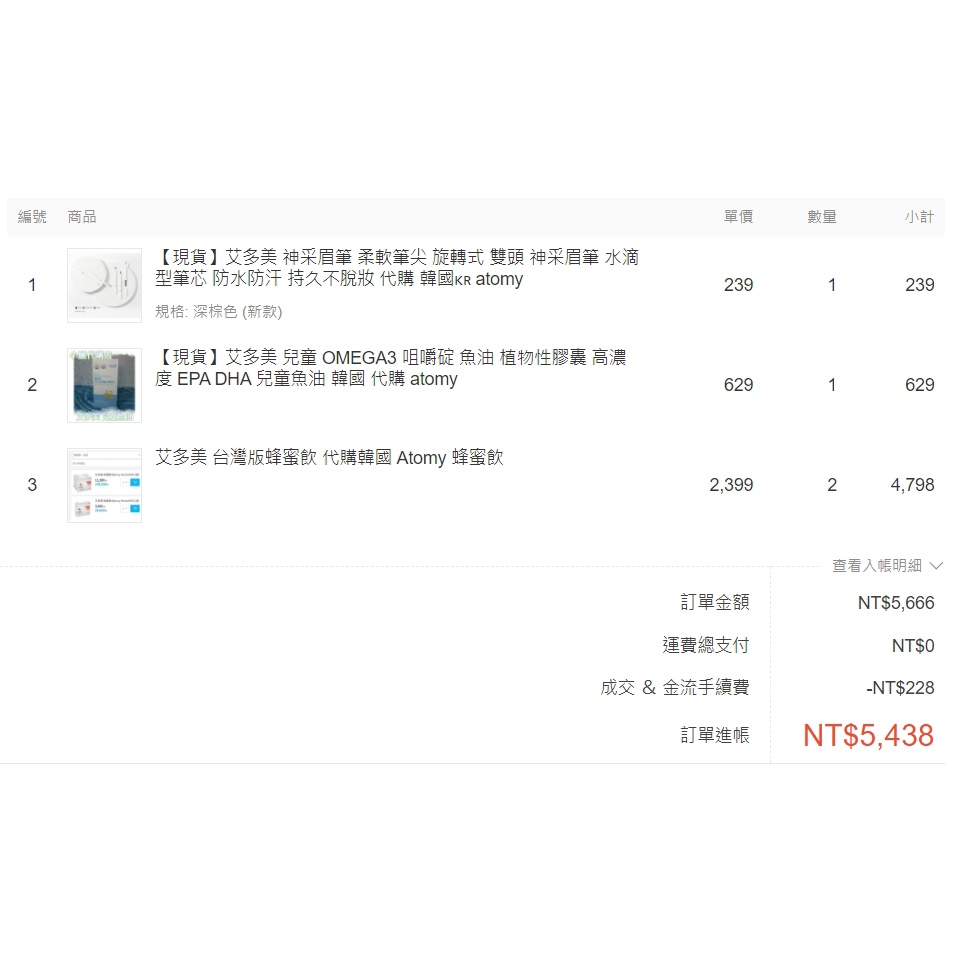Viewport: 963px width, 963px height.
Task: Click the 查看入帳明細 text link
Action: coord(877,566)
